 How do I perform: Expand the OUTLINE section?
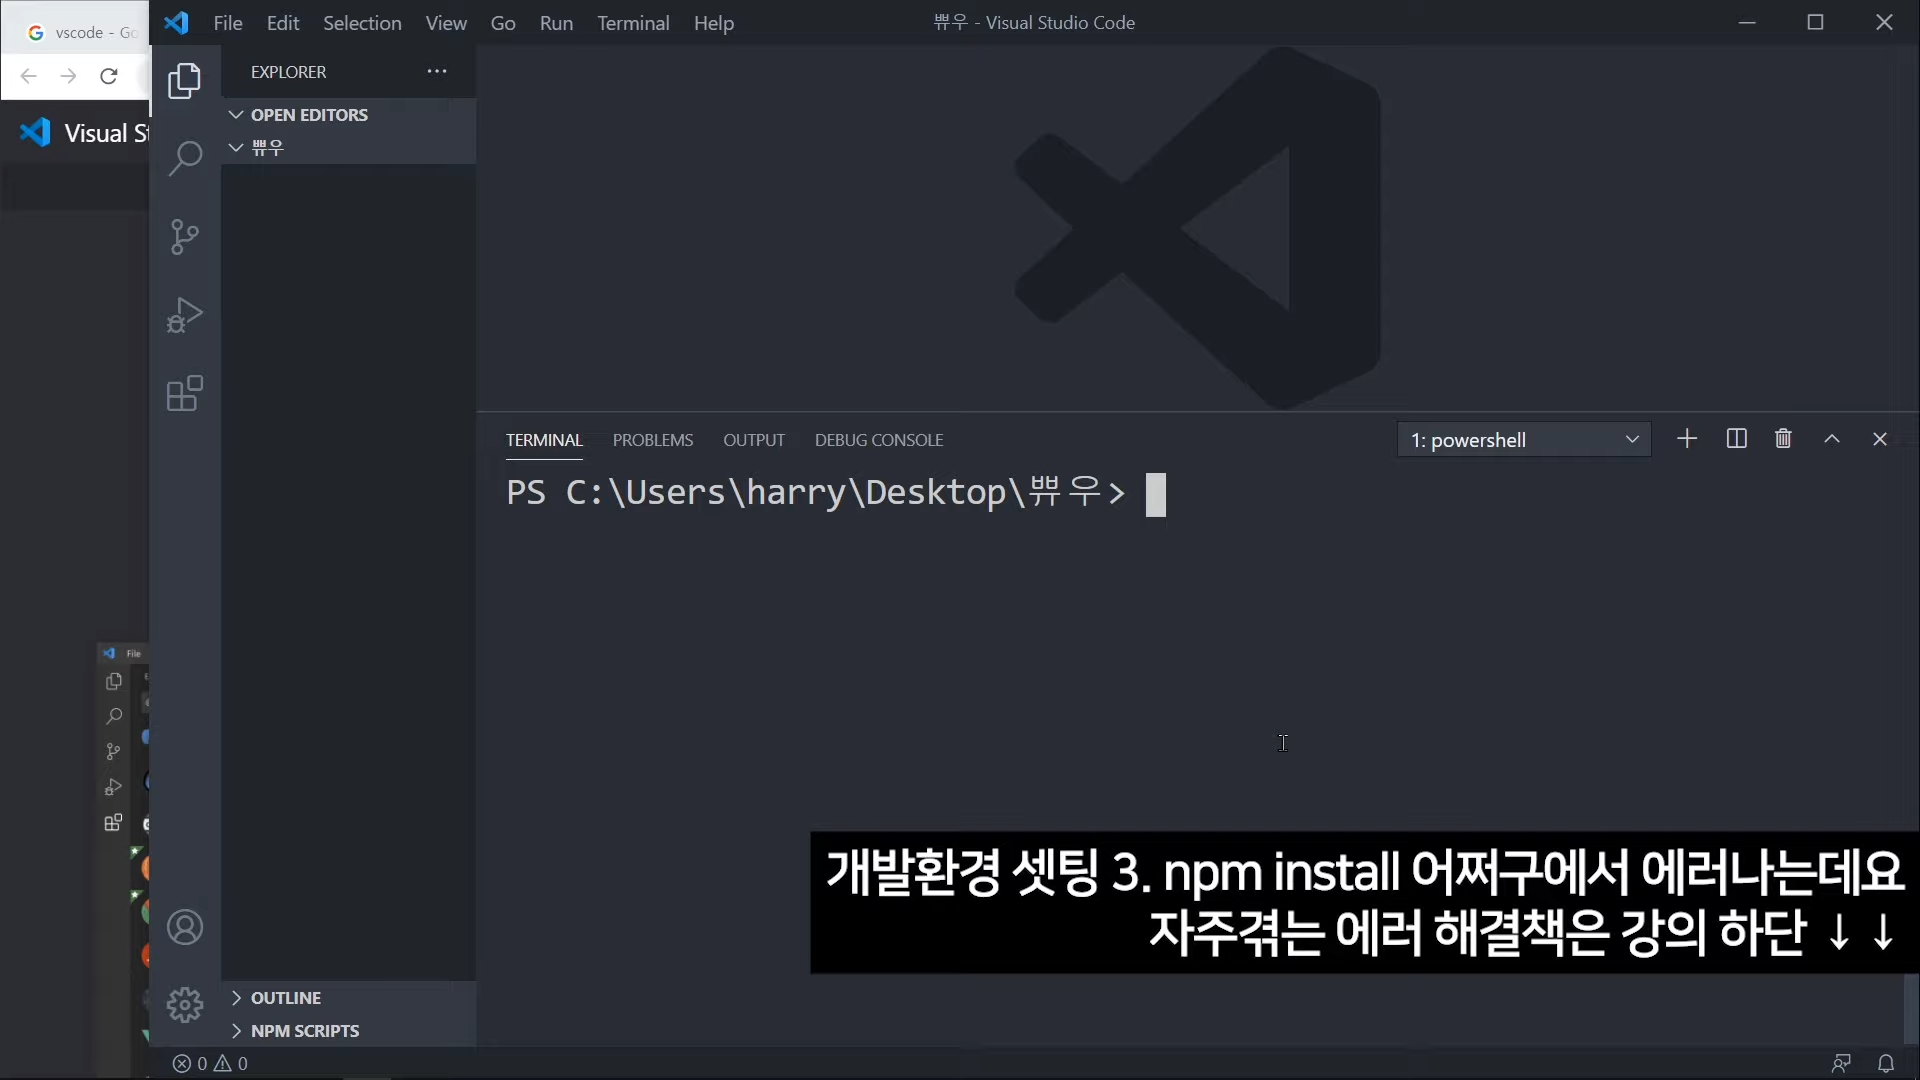pos(285,998)
